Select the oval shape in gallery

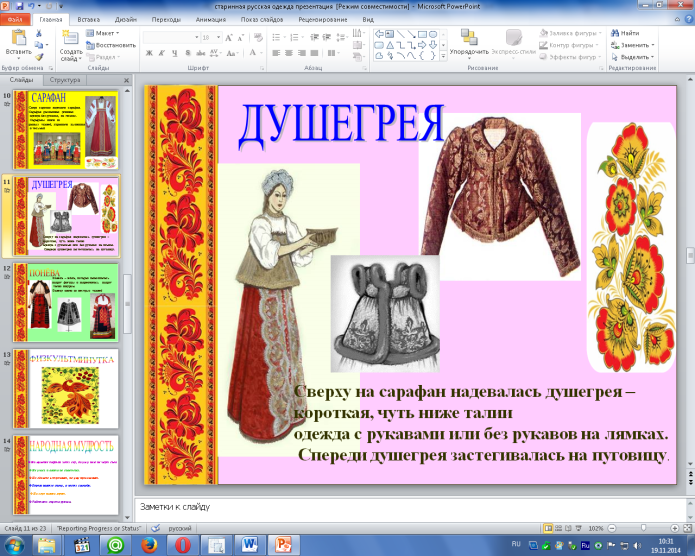coord(433,34)
